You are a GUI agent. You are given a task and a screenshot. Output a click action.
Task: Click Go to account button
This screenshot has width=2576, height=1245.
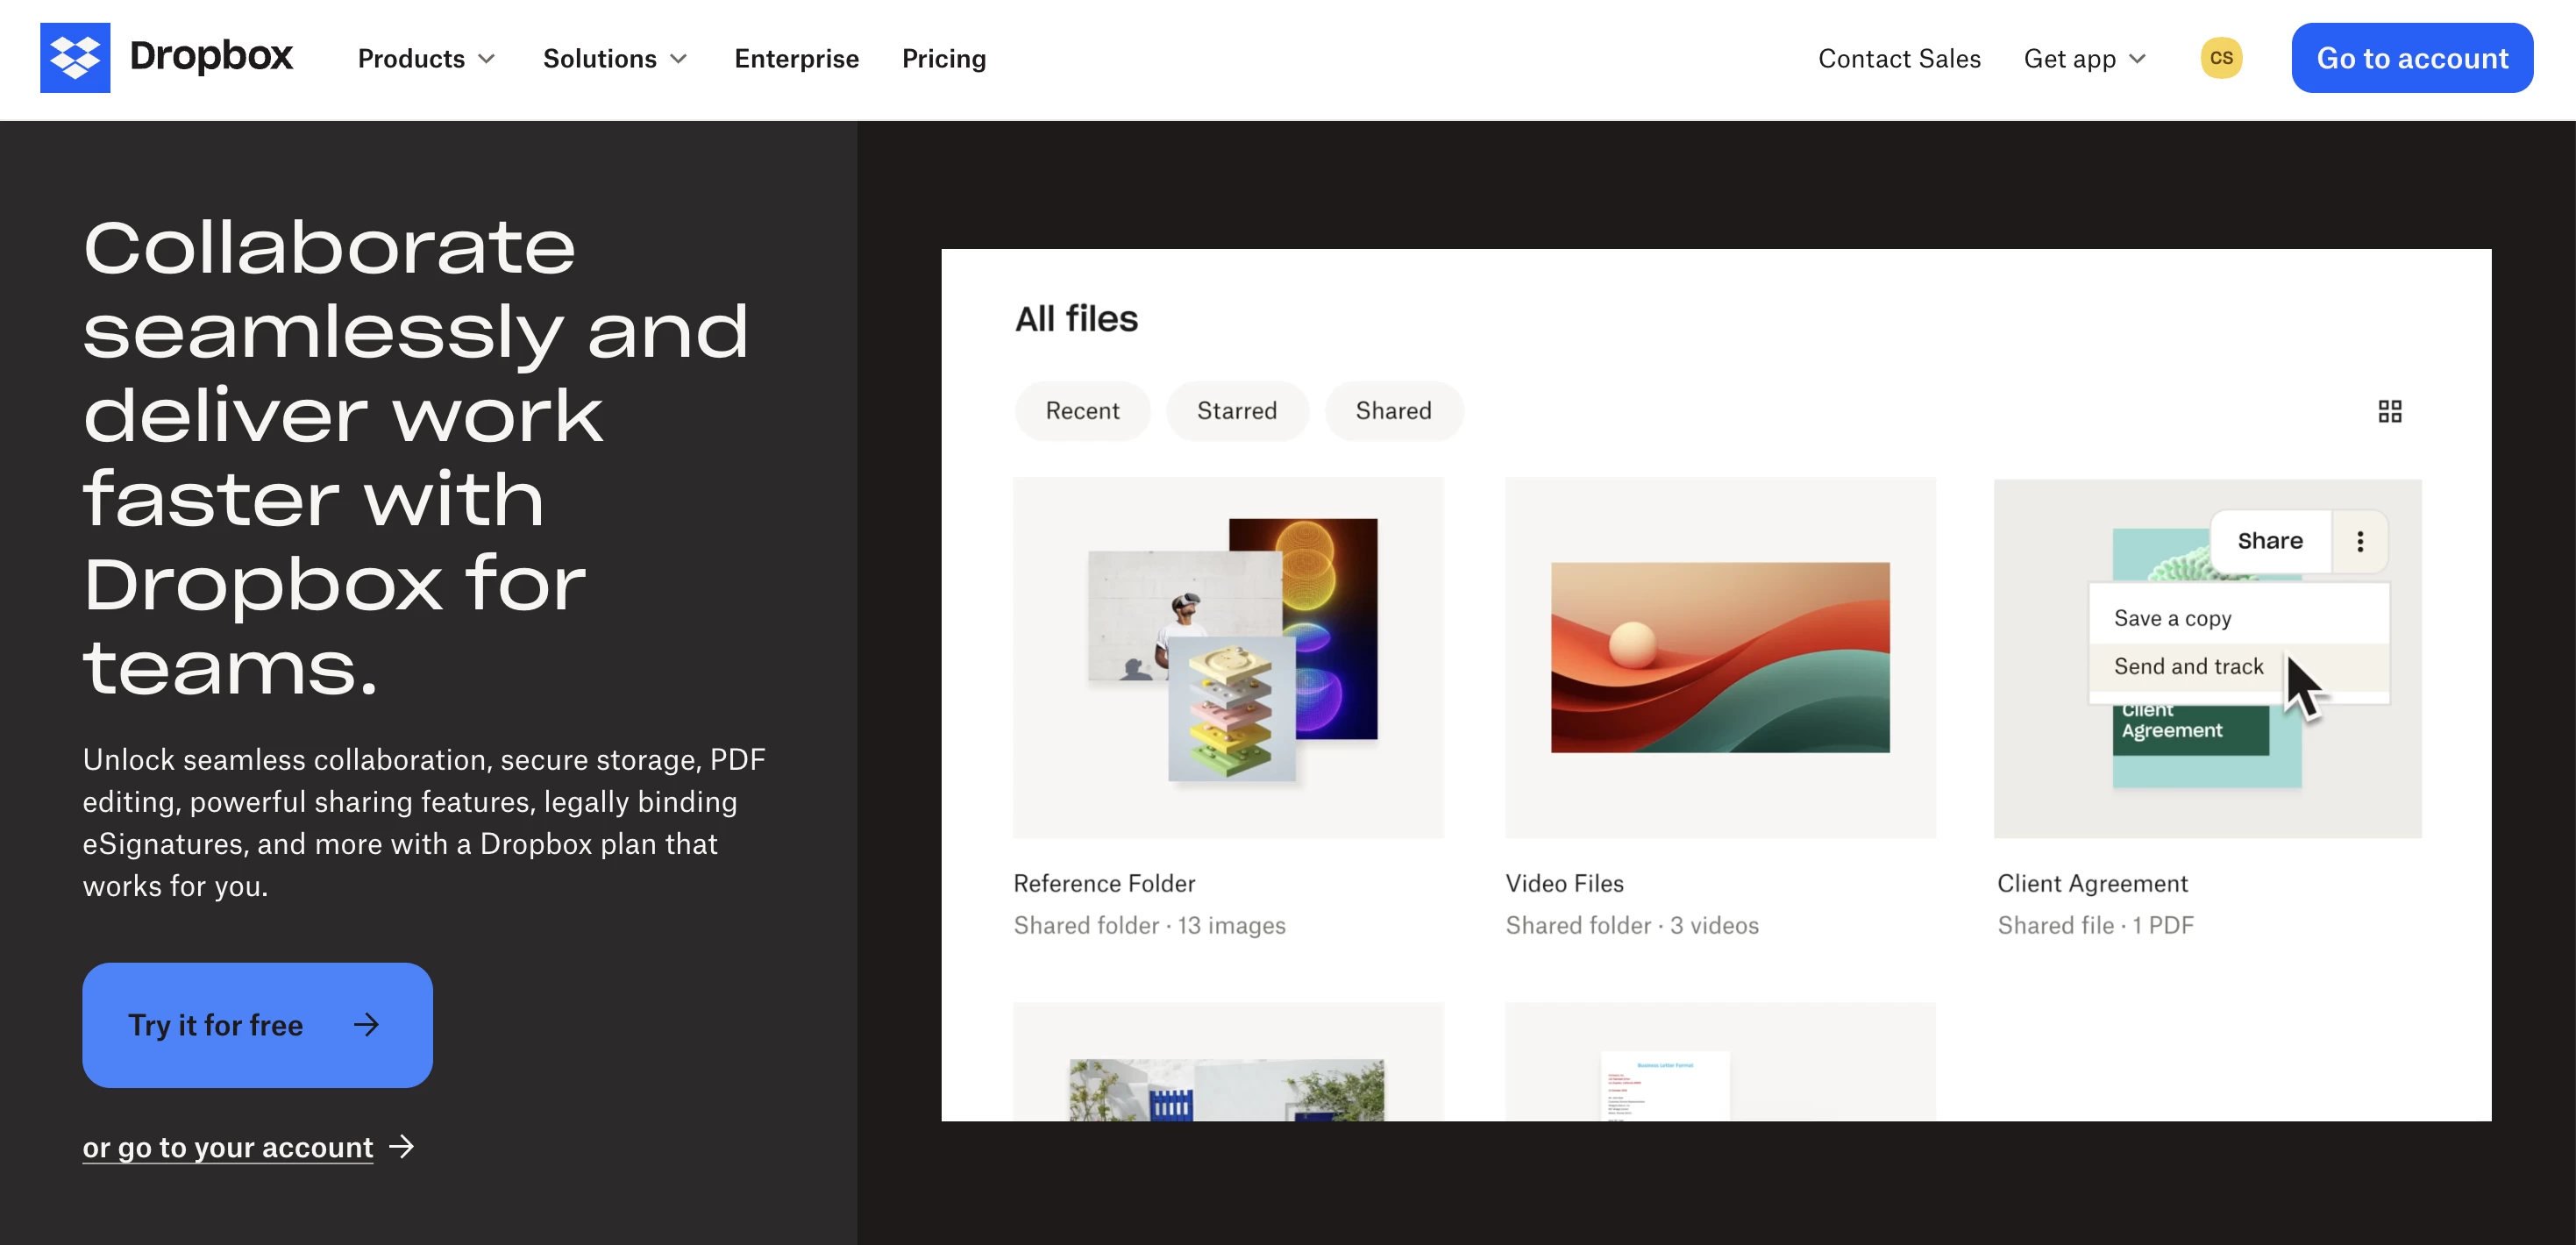point(2411,58)
